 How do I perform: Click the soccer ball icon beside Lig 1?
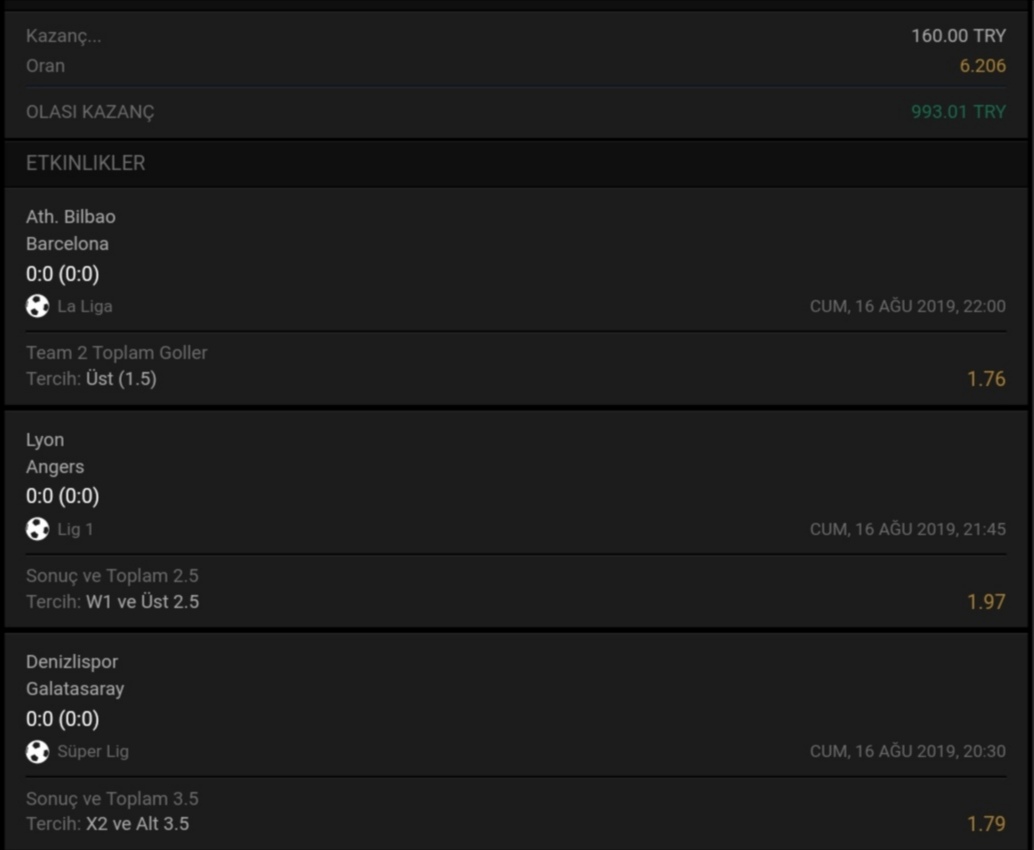38,529
